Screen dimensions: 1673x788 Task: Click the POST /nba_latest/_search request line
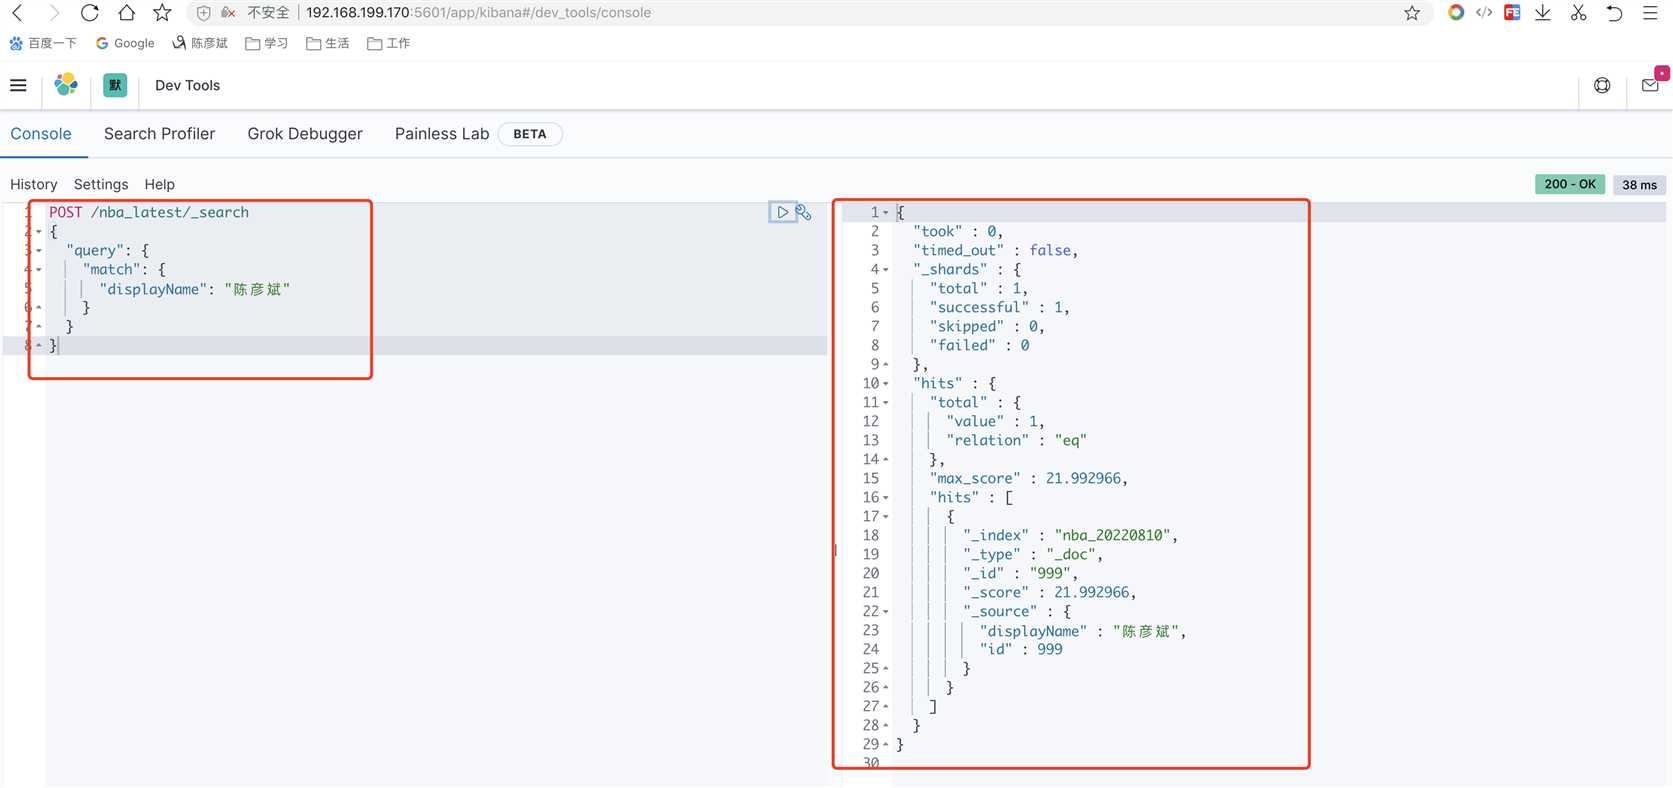pos(149,212)
